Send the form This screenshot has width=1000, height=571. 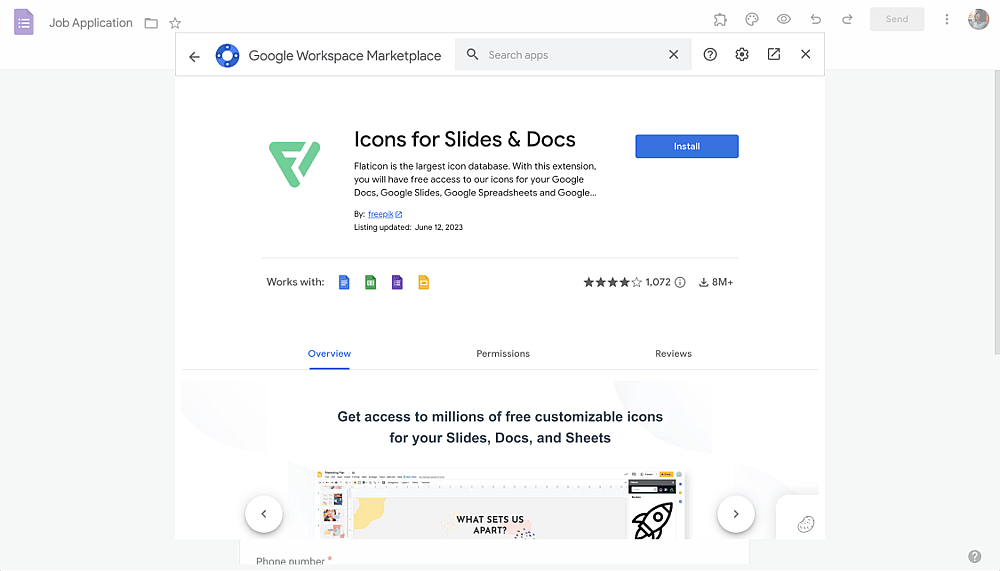point(897,19)
